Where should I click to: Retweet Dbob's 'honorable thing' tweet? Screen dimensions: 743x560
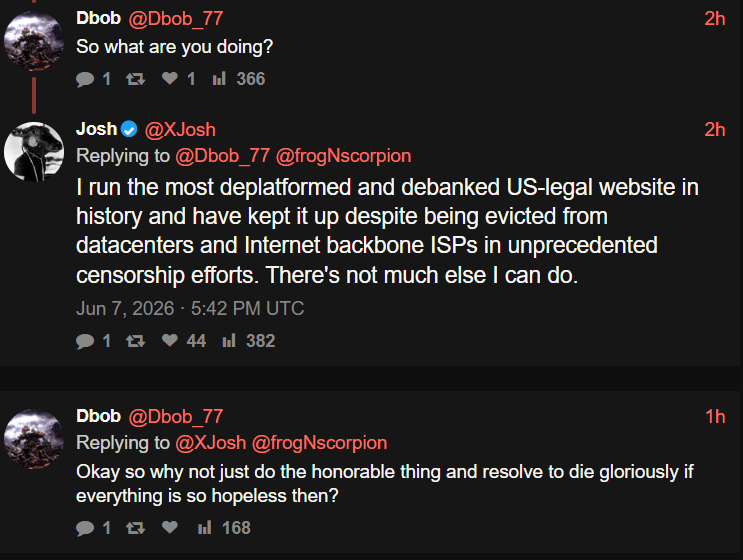point(136,528)
